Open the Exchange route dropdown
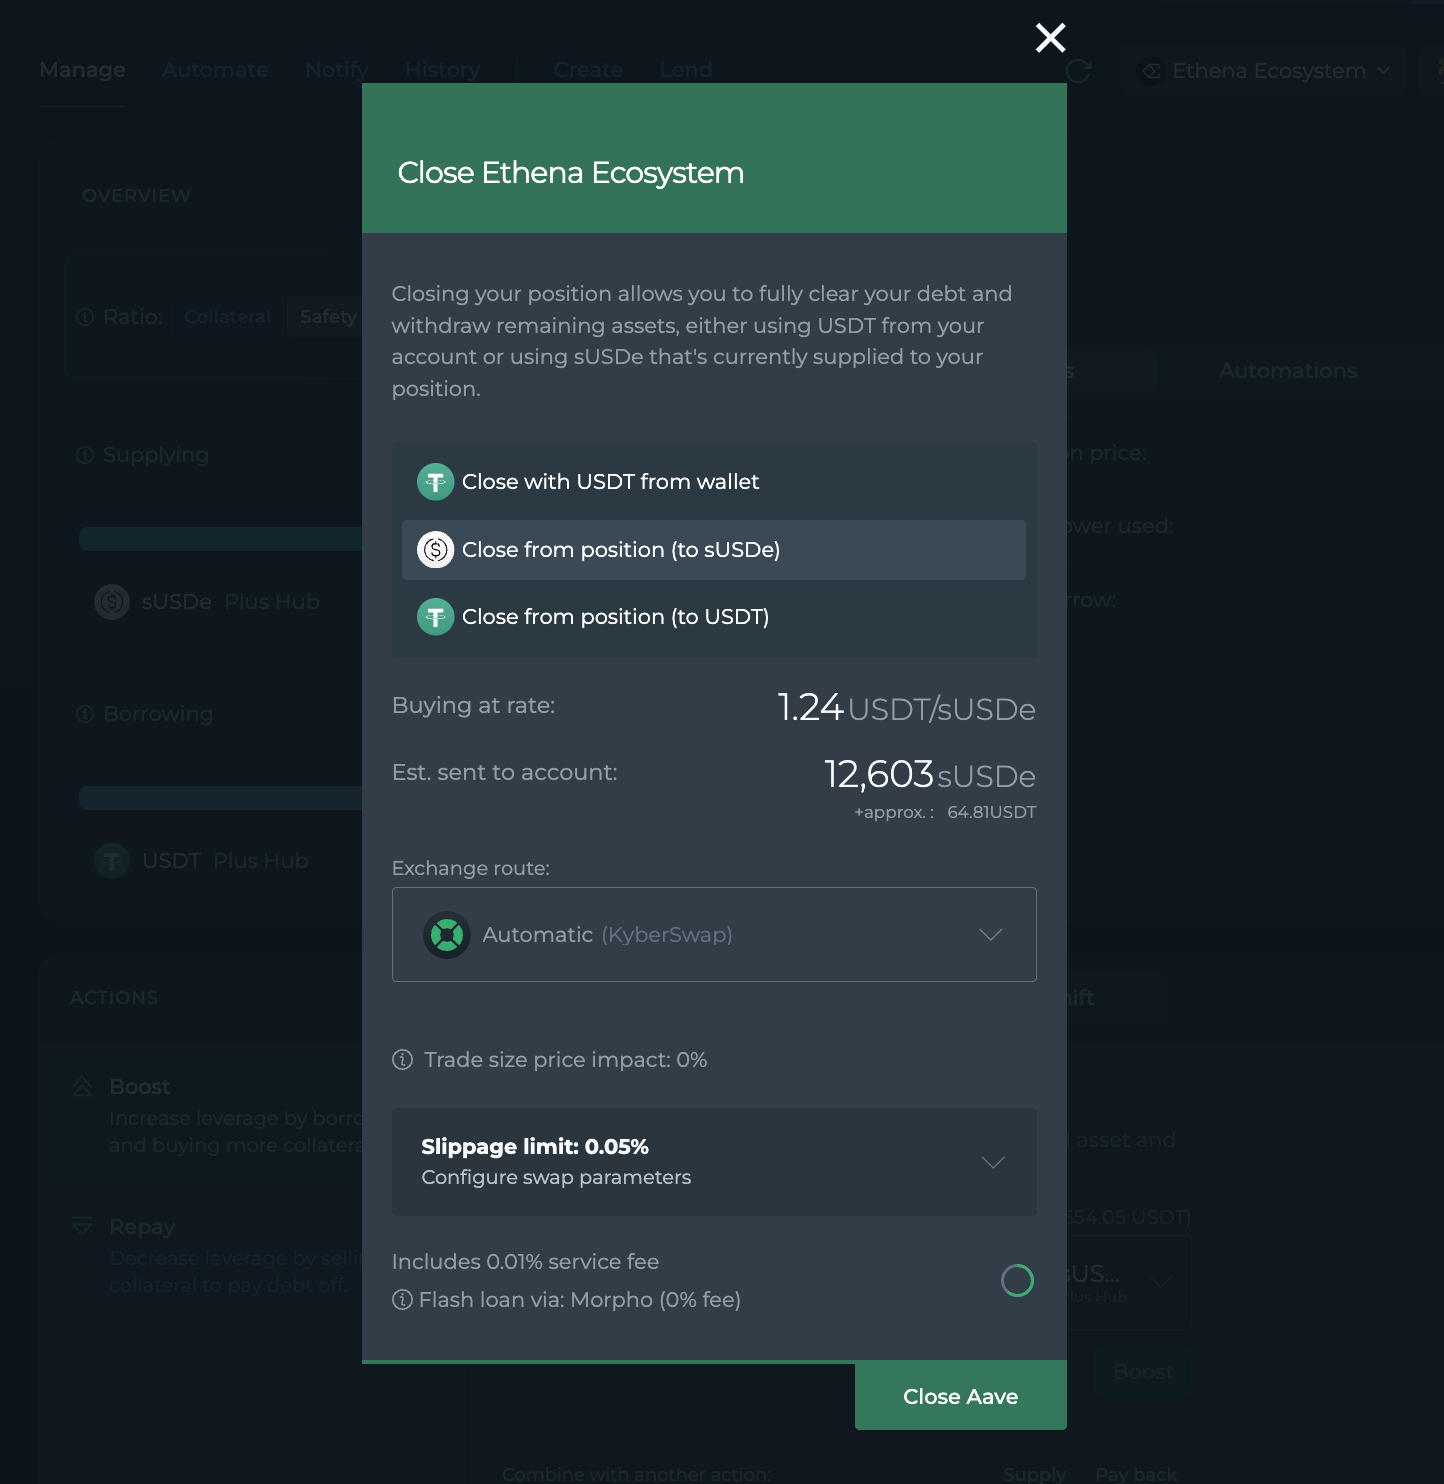 tap(714, 935)
